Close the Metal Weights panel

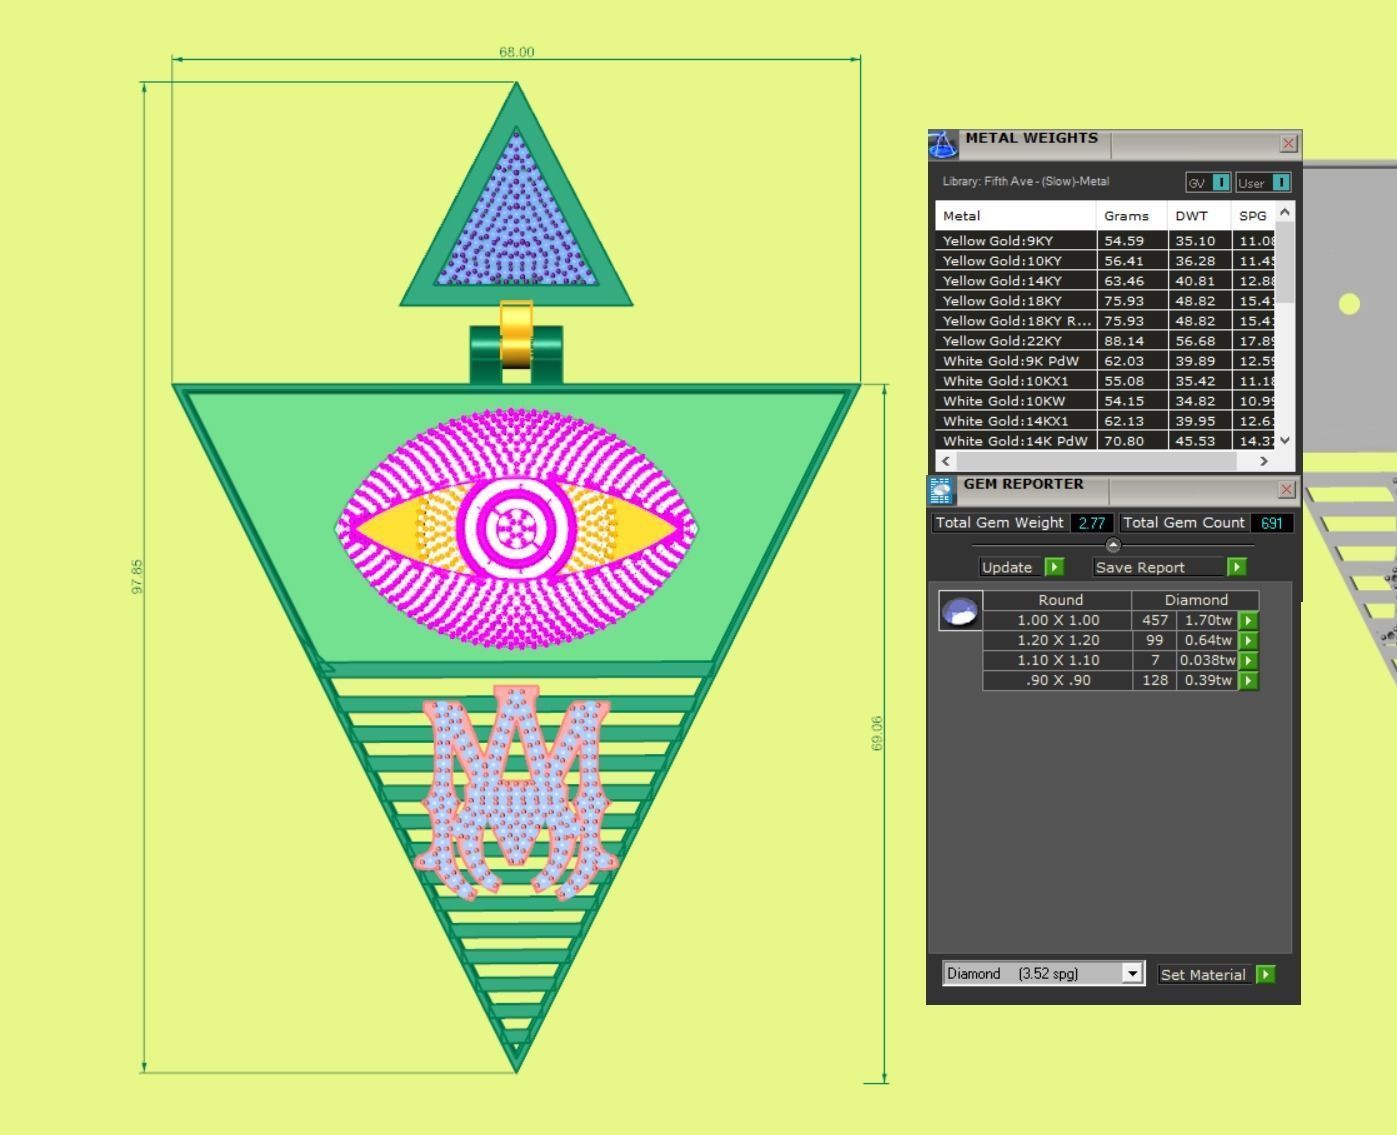tap(1288, 143)
